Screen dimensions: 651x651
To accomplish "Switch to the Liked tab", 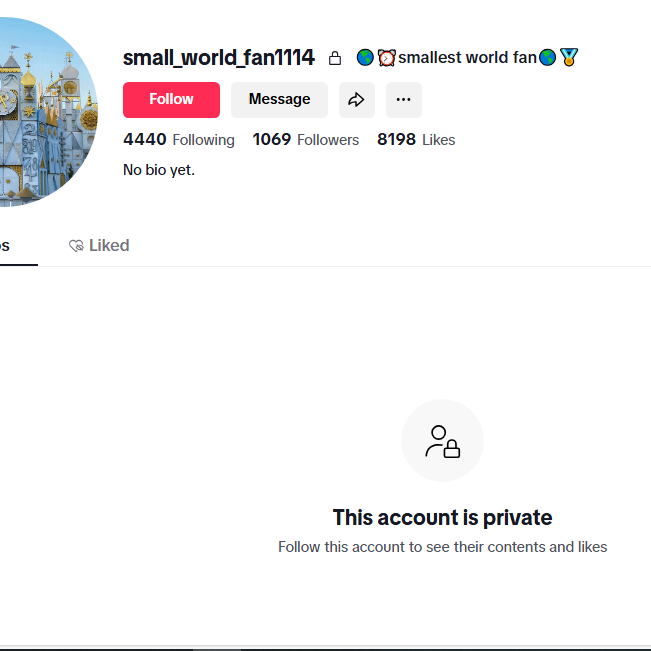I will pos(99,245).
